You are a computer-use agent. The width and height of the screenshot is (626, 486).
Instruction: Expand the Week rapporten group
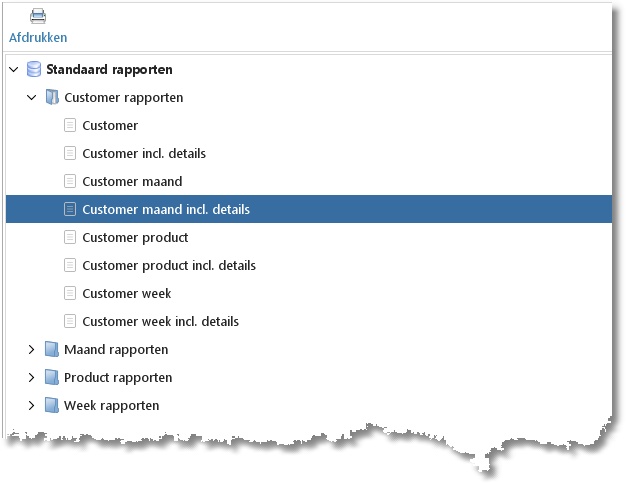click(31, 406)
